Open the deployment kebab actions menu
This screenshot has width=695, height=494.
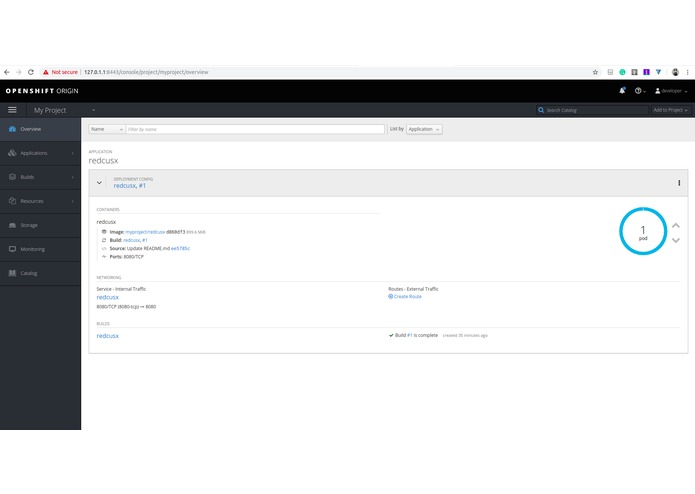pos(679,183)
